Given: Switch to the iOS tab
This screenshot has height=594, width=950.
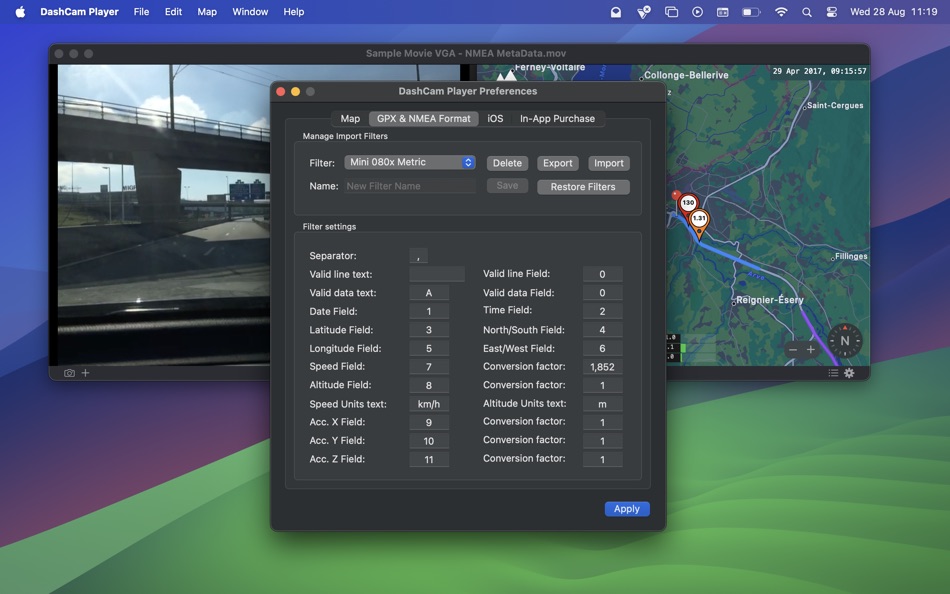Looking at the screenshot, I should (x=495, y=119).
